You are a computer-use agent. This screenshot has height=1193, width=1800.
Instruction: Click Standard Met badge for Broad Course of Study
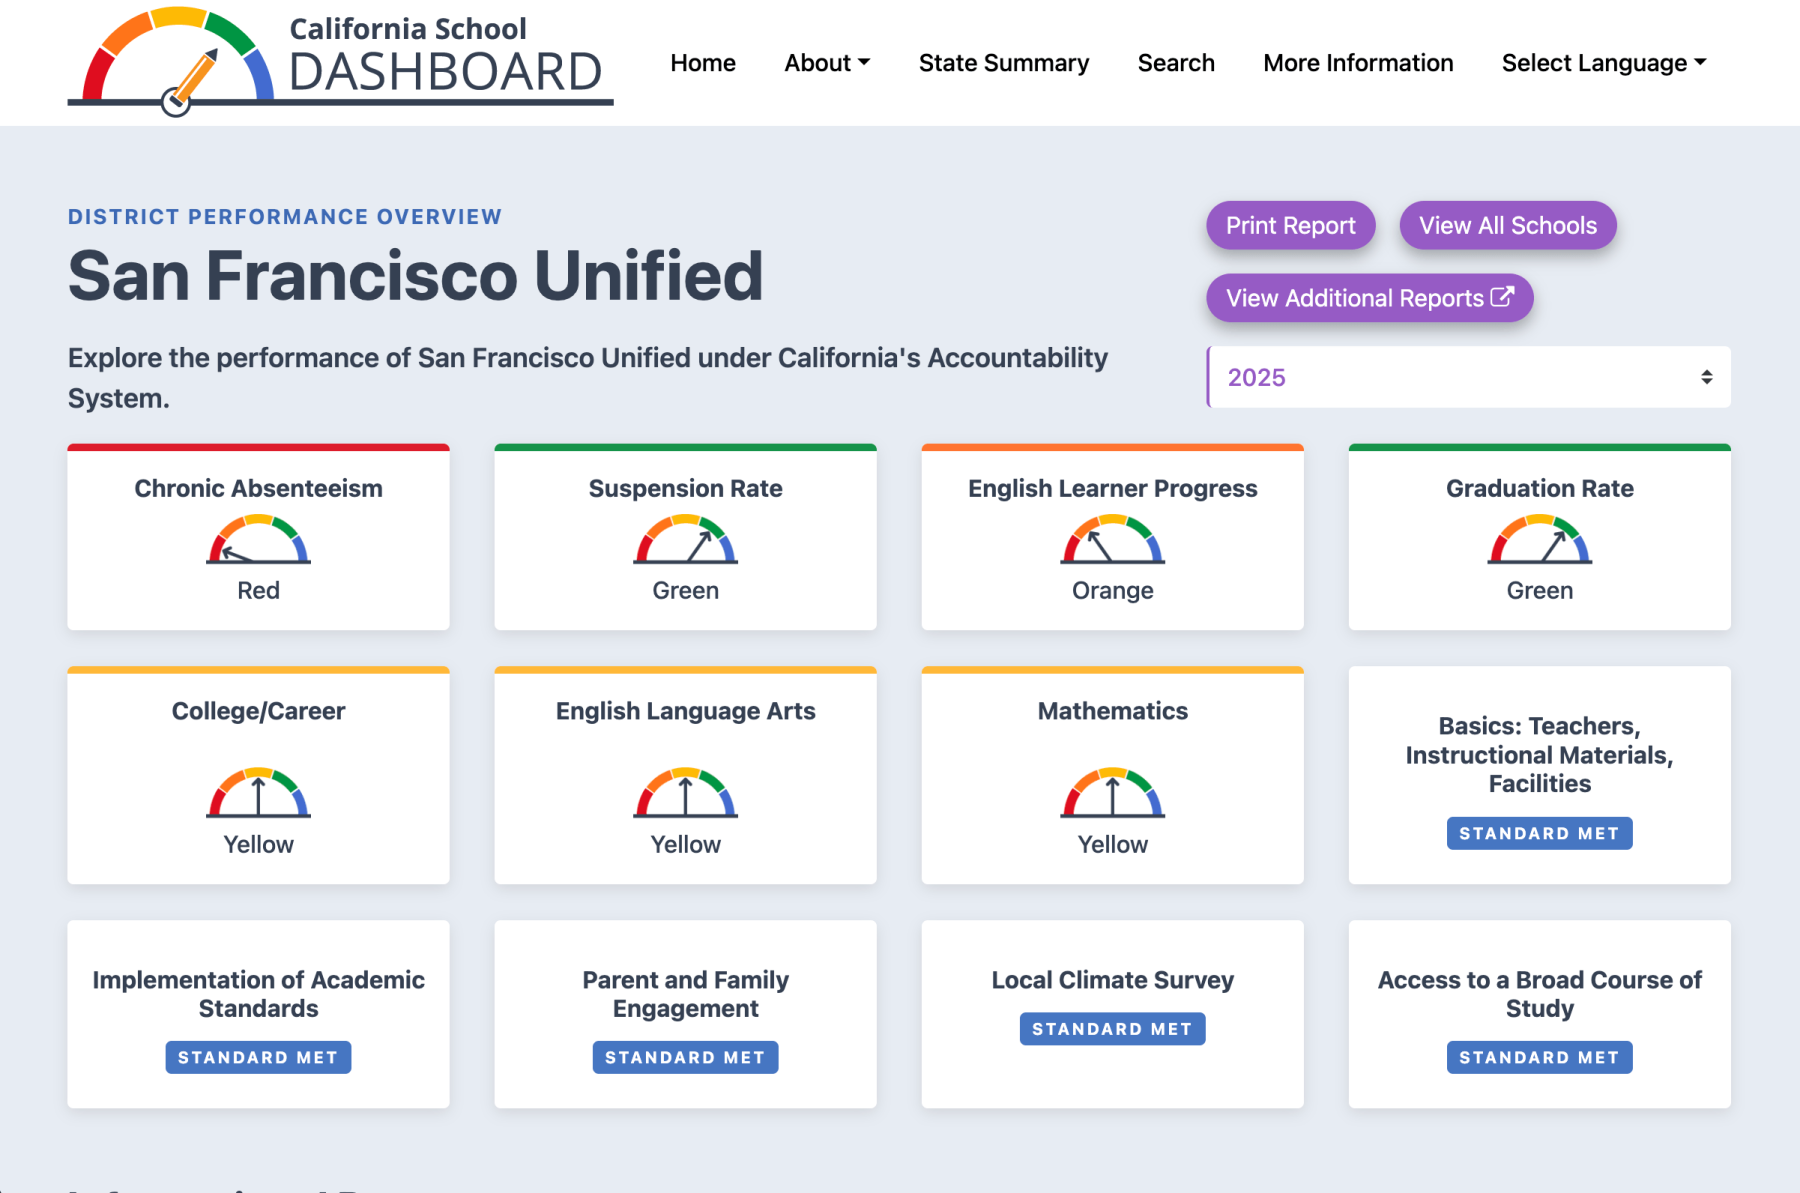point(1539,1057)
